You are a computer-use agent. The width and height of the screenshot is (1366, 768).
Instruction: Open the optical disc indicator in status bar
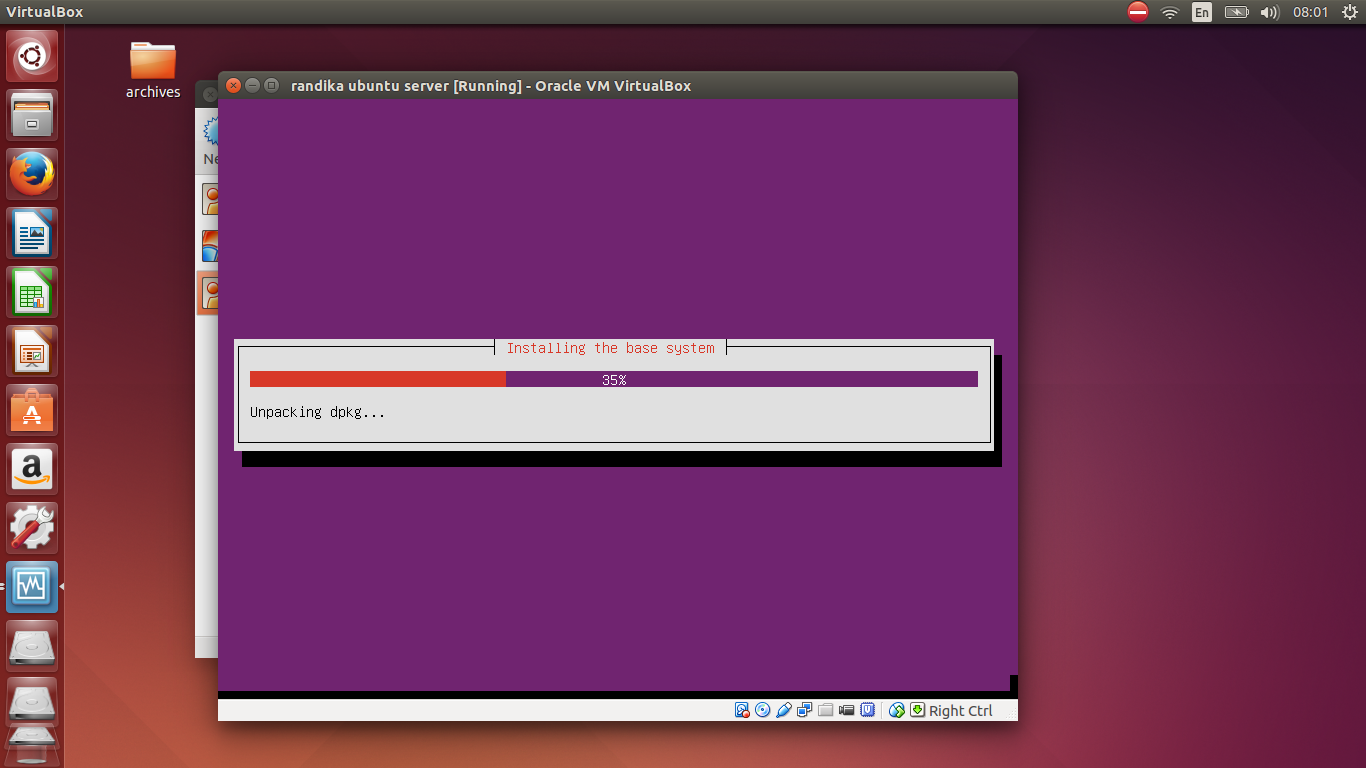tap(763, 710)
